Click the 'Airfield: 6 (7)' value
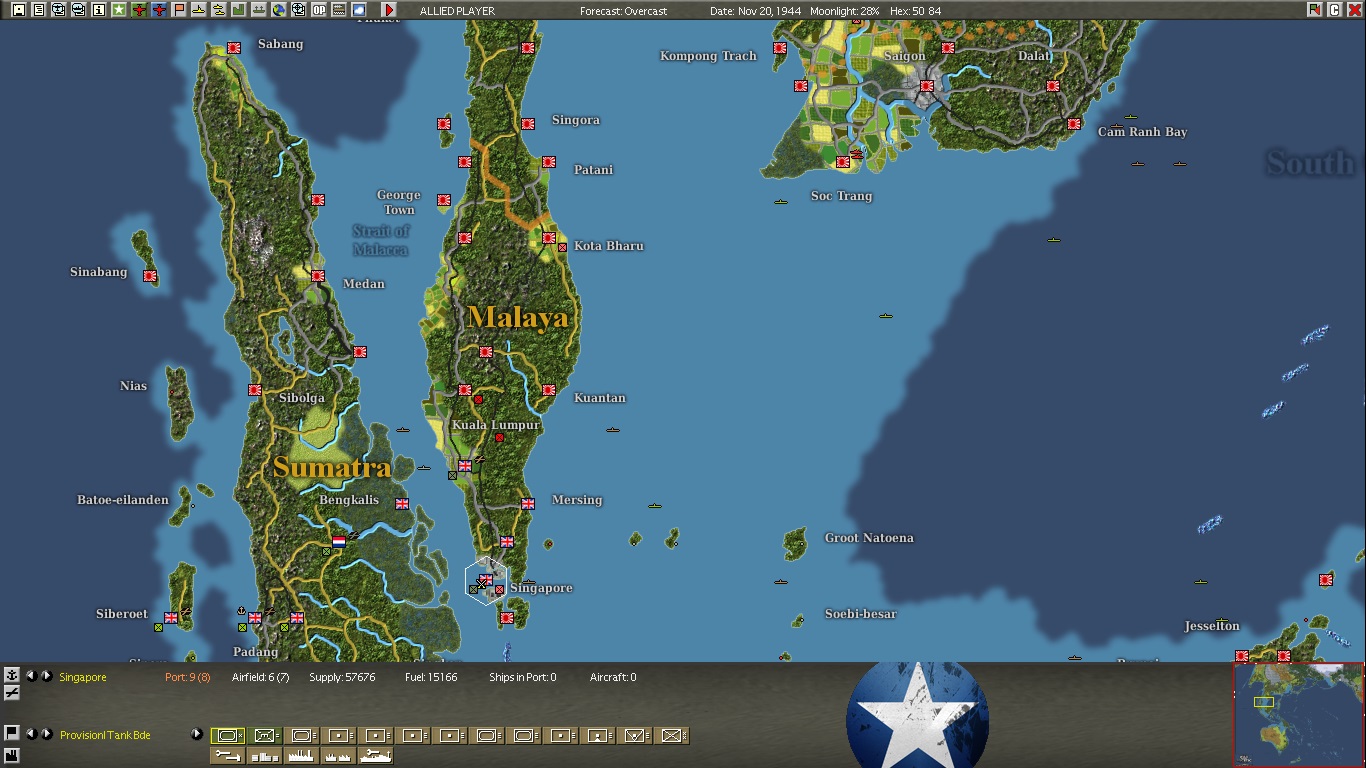1366x768 pixels. point(260,677)
